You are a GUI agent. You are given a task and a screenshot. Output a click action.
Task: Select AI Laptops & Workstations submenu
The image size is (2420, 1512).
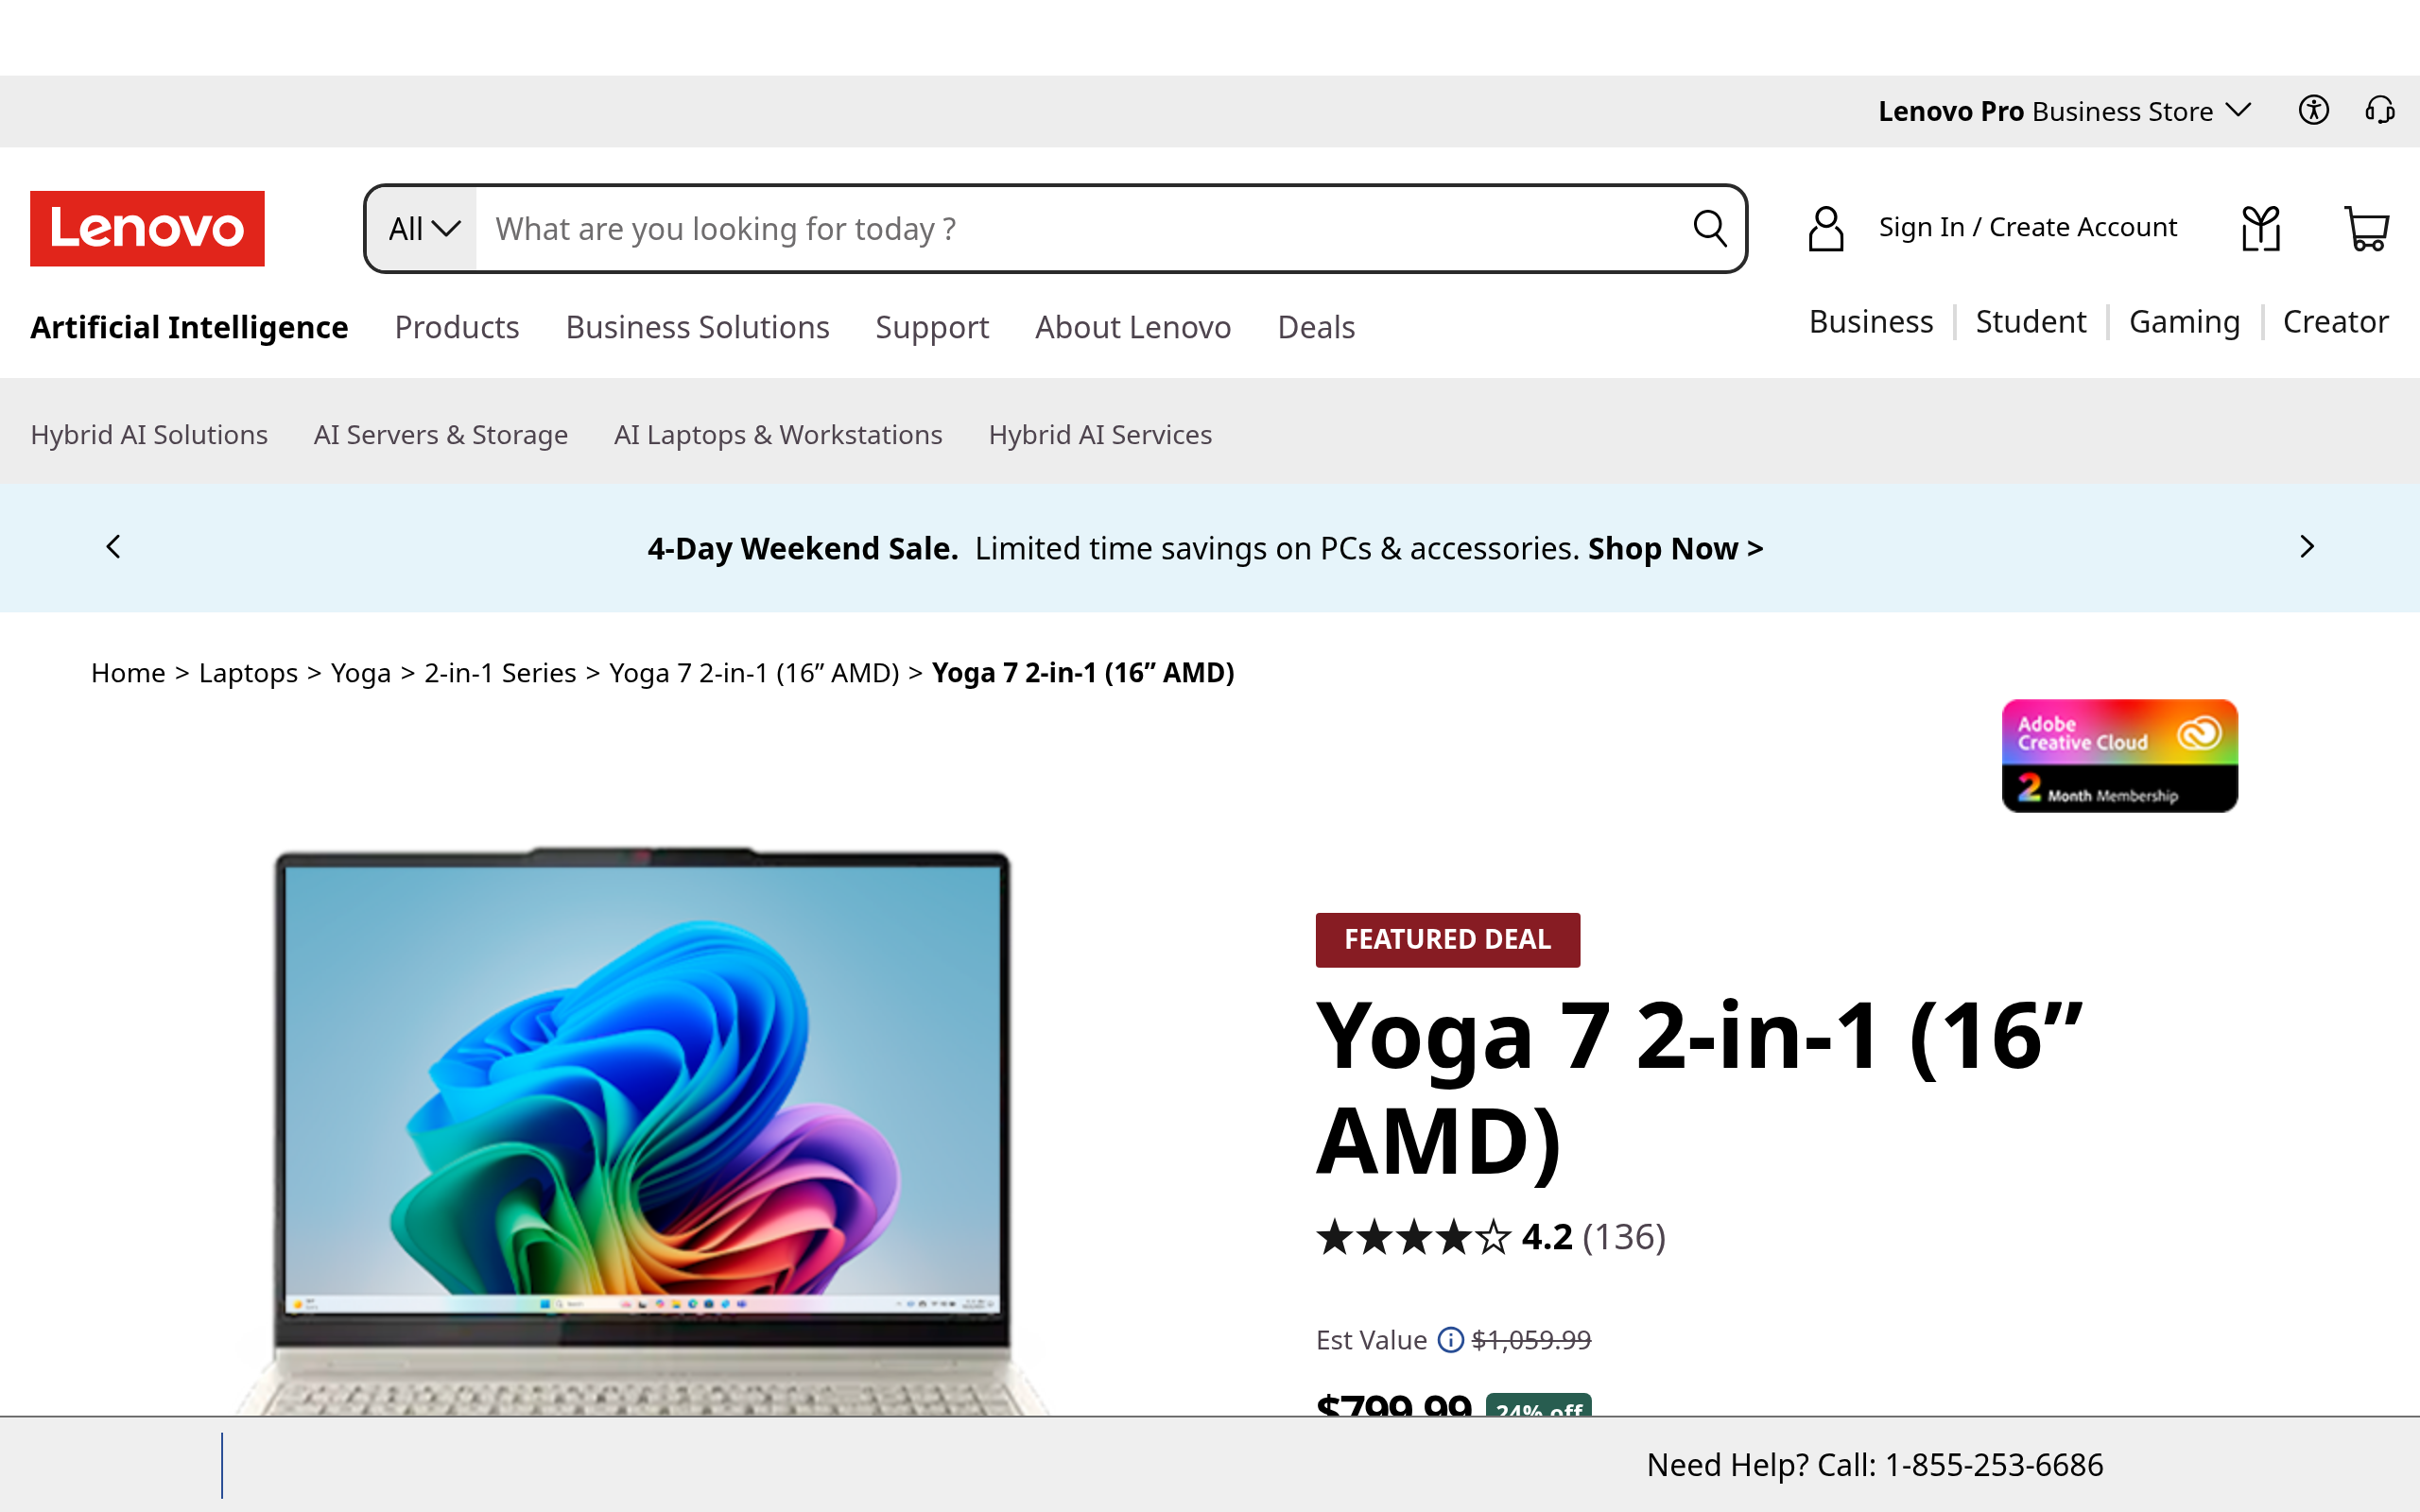(x=778, y=435)
